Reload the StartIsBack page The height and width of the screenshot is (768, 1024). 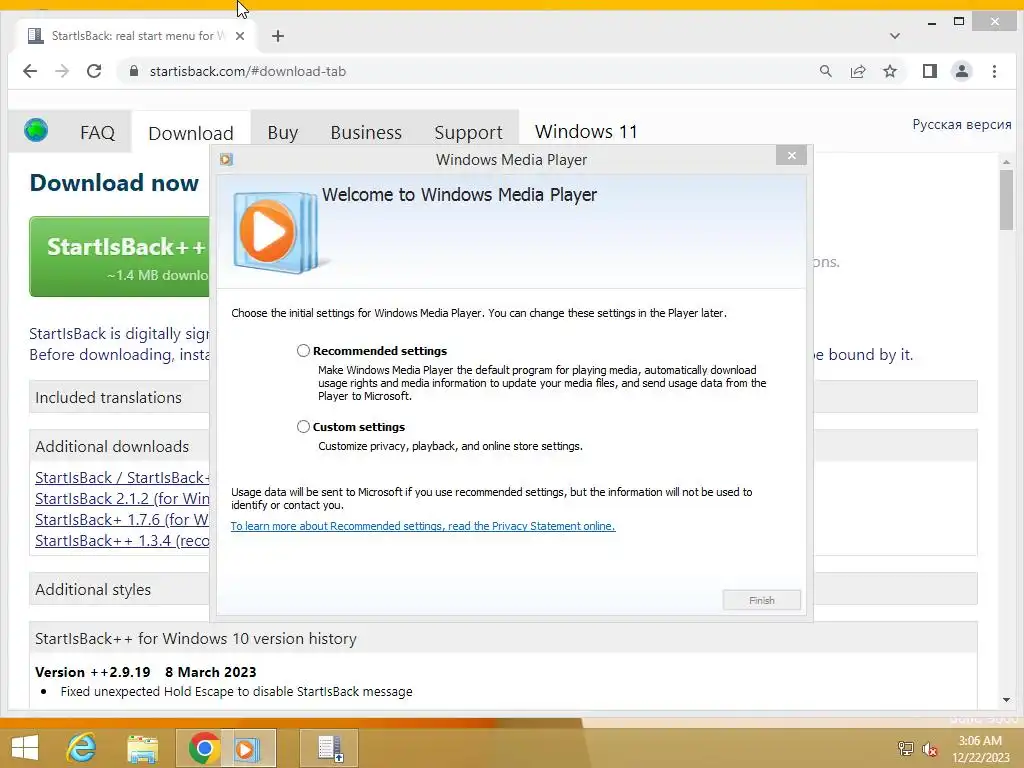pos(94,71)
